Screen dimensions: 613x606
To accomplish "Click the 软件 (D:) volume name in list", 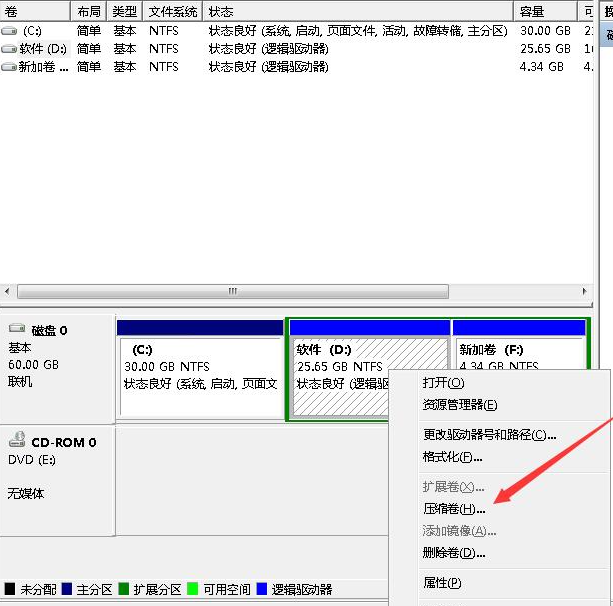I will [43, 49].
